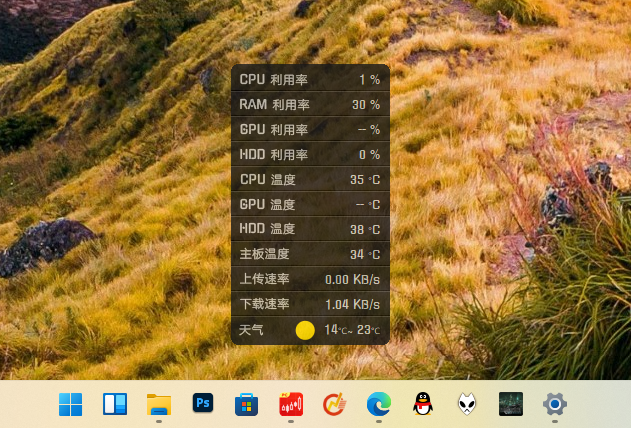Image resolution: width=631 pixels, height=428 pixels.
Task: Select the 上传速率 row
Action: click(310, 279)
